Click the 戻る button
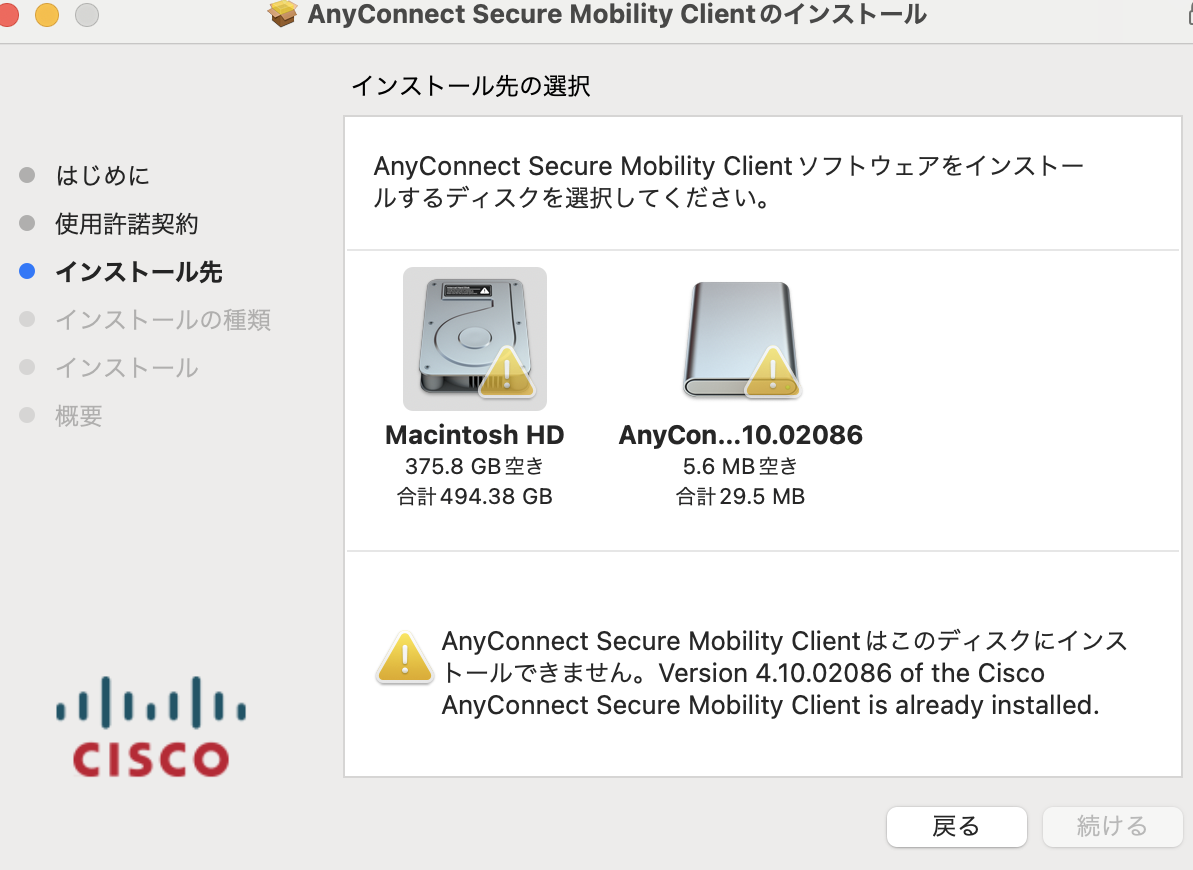The width and height of the screenshot is (1193, 870). (x=956, y=827)
